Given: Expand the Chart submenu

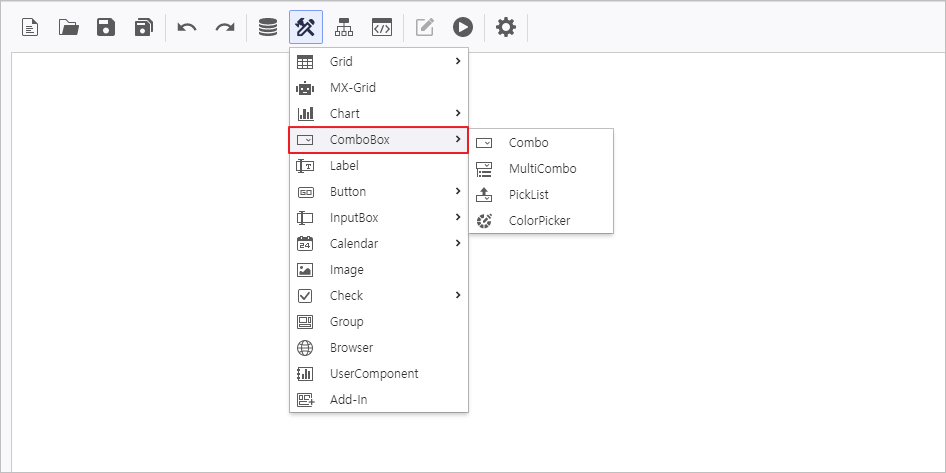Looking at the screenshot, I should (378, 114).
